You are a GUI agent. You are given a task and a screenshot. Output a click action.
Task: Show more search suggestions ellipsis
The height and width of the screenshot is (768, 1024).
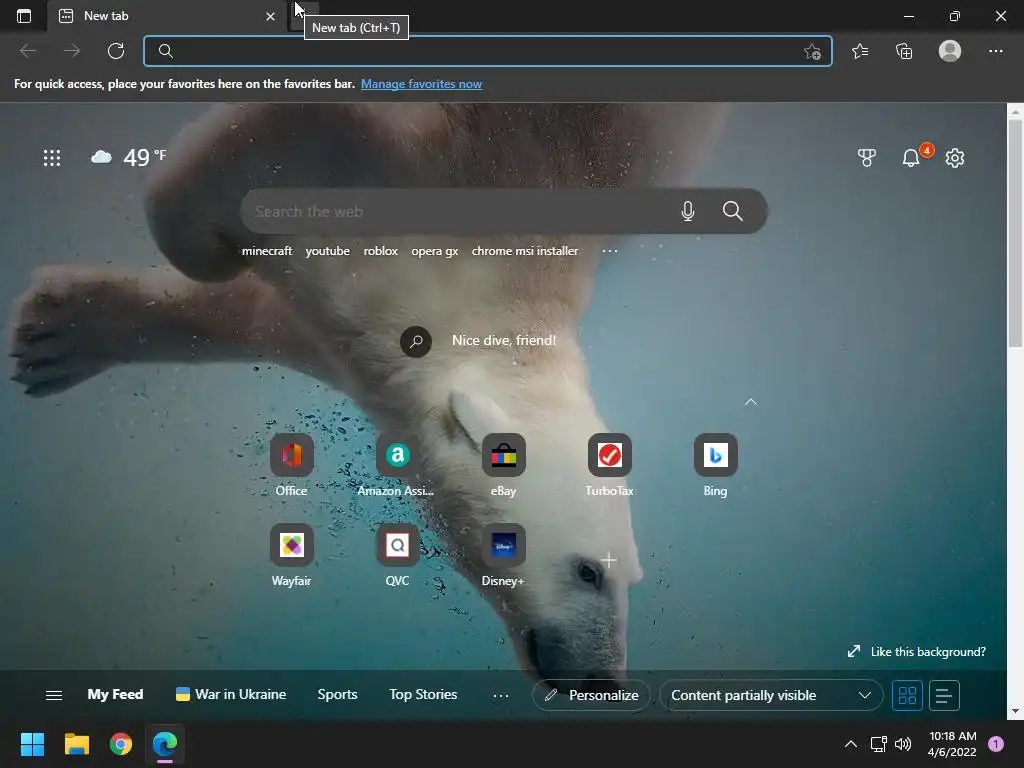point(610,251)
